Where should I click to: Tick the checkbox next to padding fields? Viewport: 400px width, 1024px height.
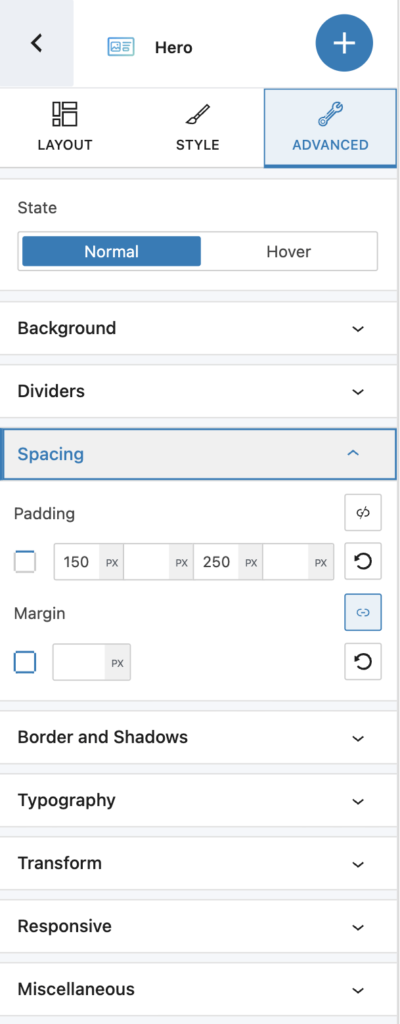coord(25,562)
